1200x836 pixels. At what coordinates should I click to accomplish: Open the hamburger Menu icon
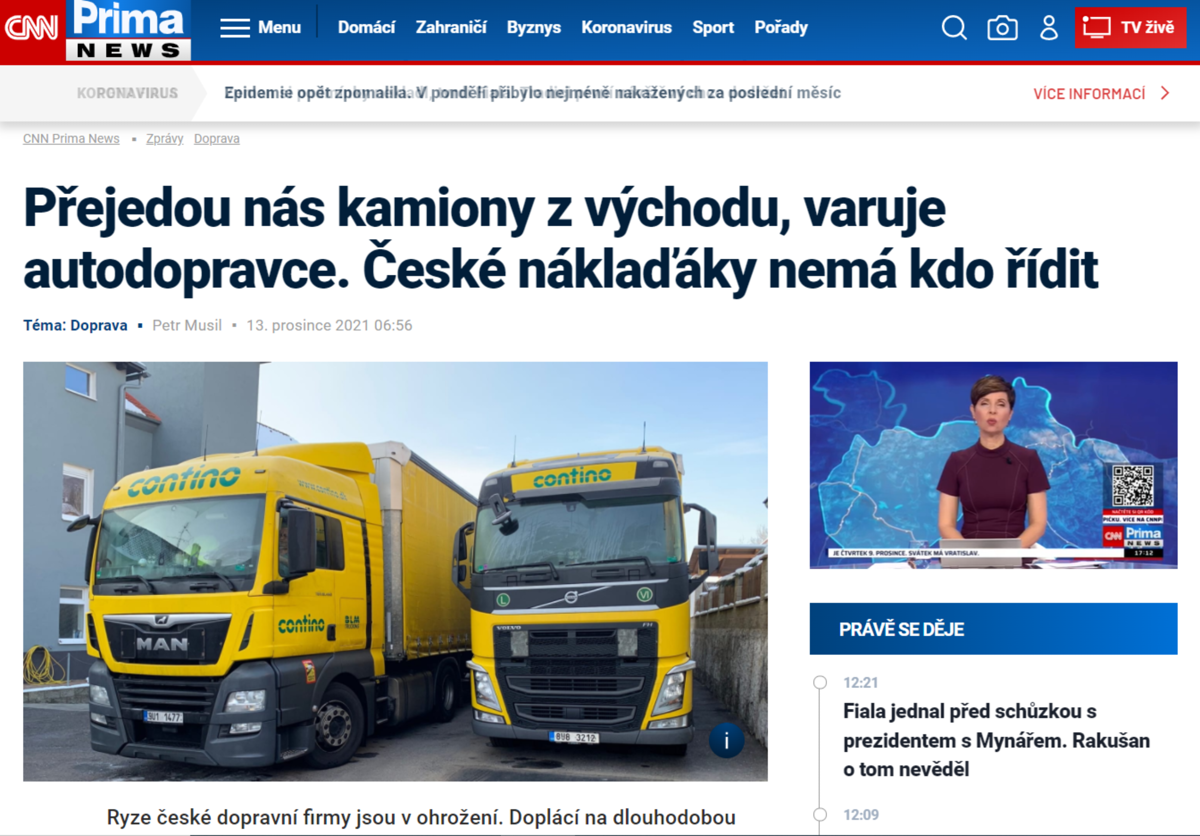coord(235,28)
